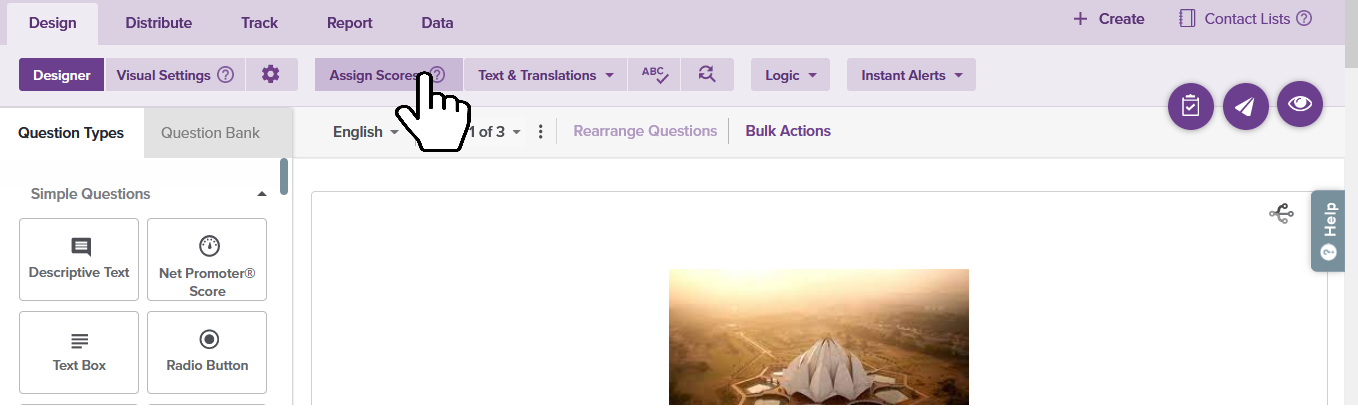
Task: Click the find and replace icon
Action: 707,75
